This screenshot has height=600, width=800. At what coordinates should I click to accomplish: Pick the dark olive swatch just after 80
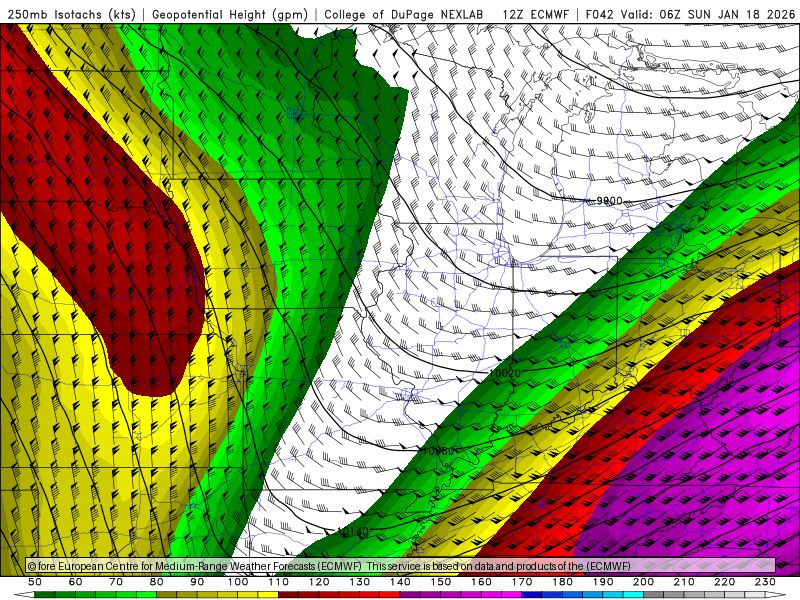tap(166, 595)
